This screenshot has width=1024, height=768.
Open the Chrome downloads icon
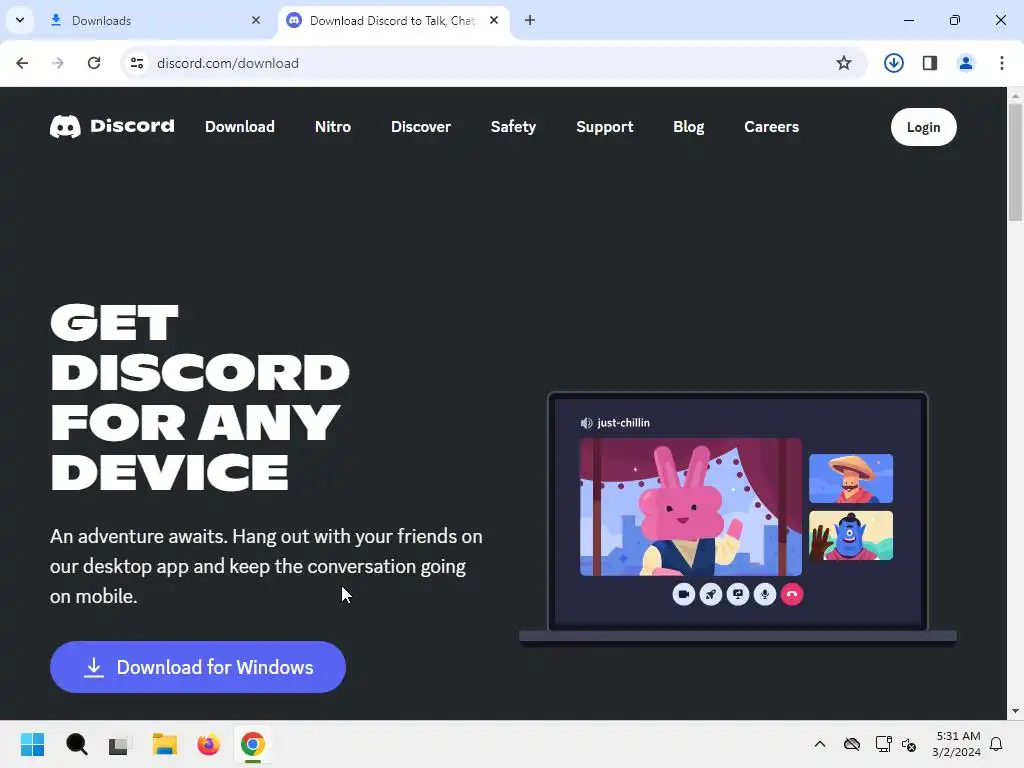coord(893,63)
